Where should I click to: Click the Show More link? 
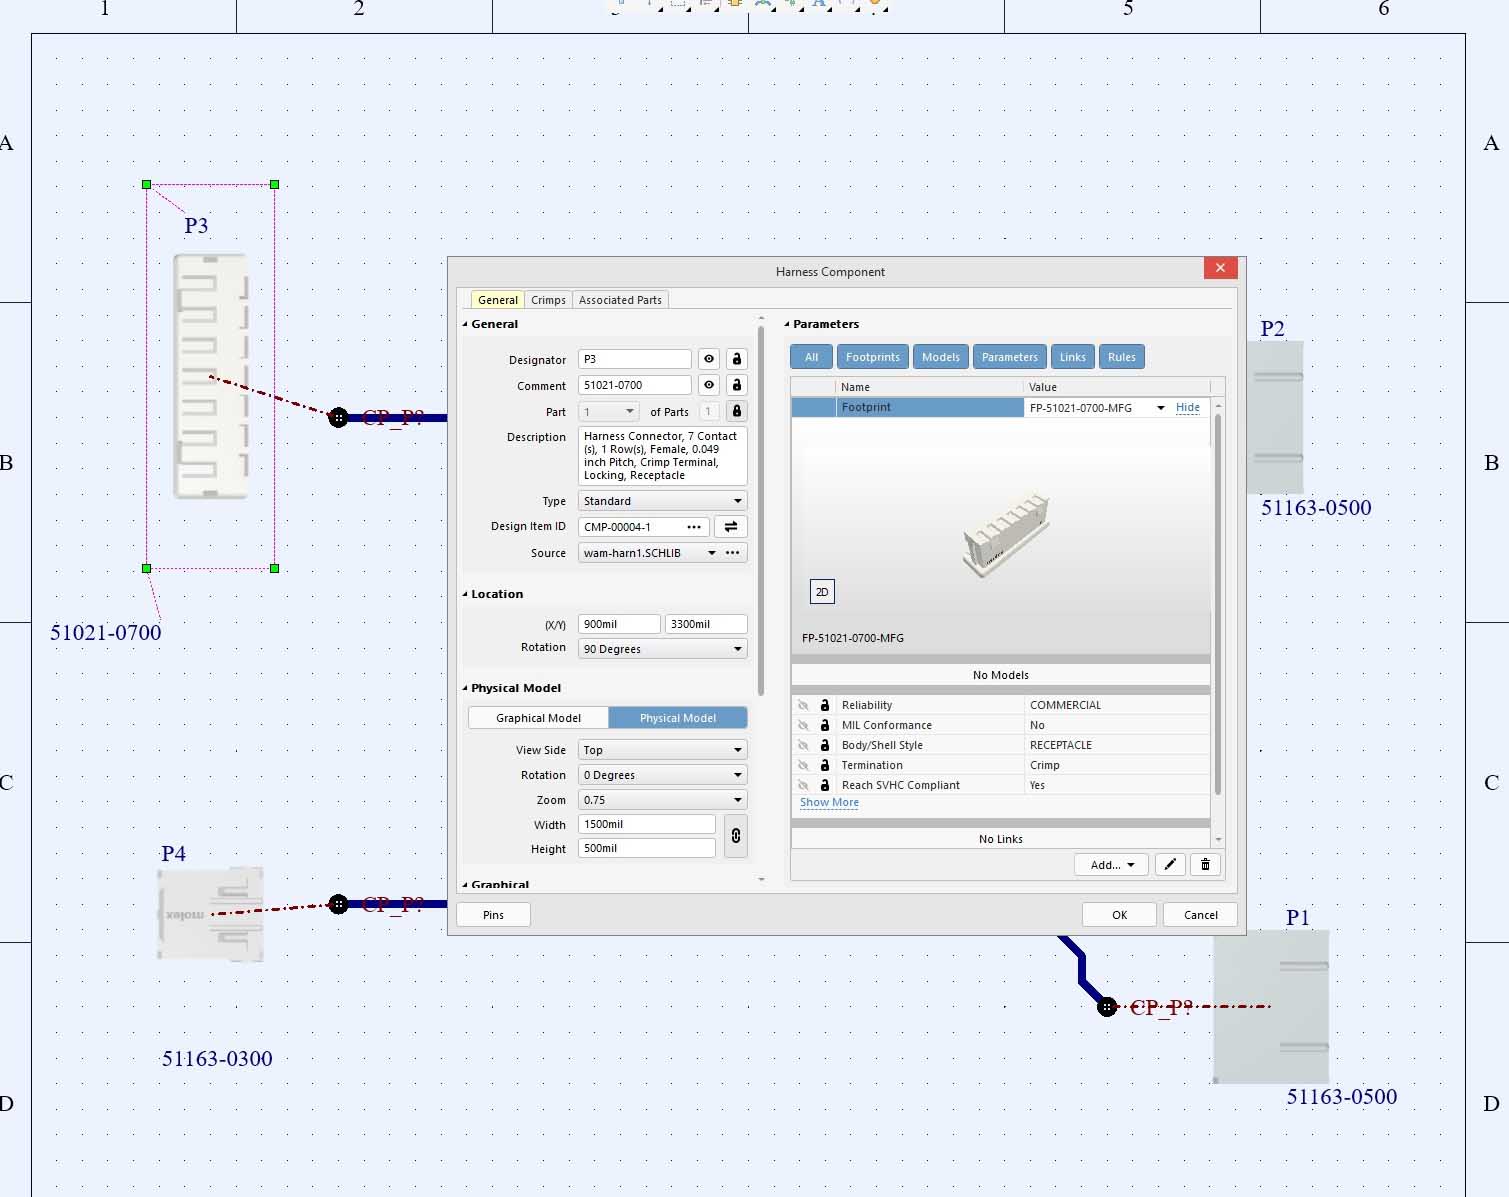pos(829,803)
